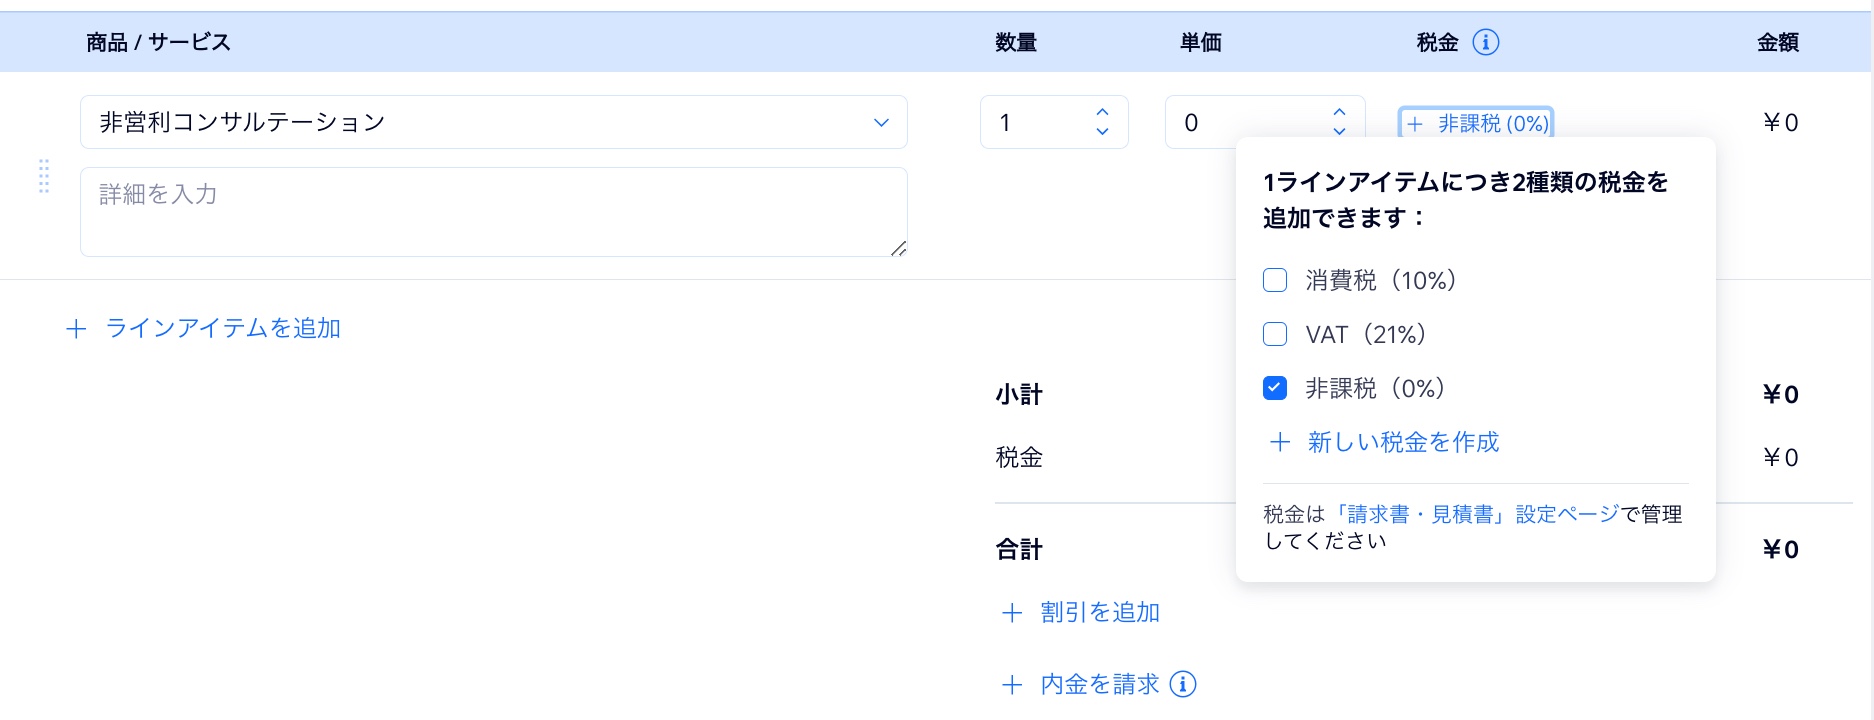
Task: Click the product dropdown chevron arrow
Action: click(x=881, y=122)
